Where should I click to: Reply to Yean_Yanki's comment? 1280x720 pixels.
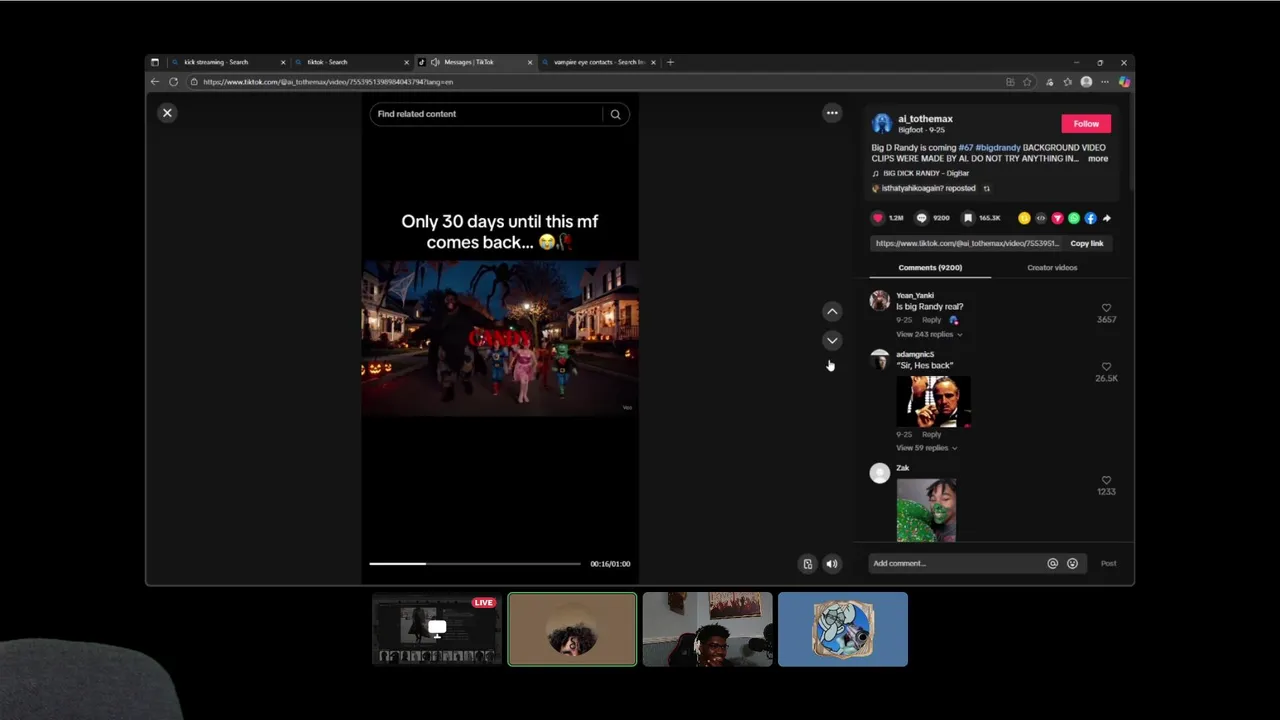coord(931,320)
